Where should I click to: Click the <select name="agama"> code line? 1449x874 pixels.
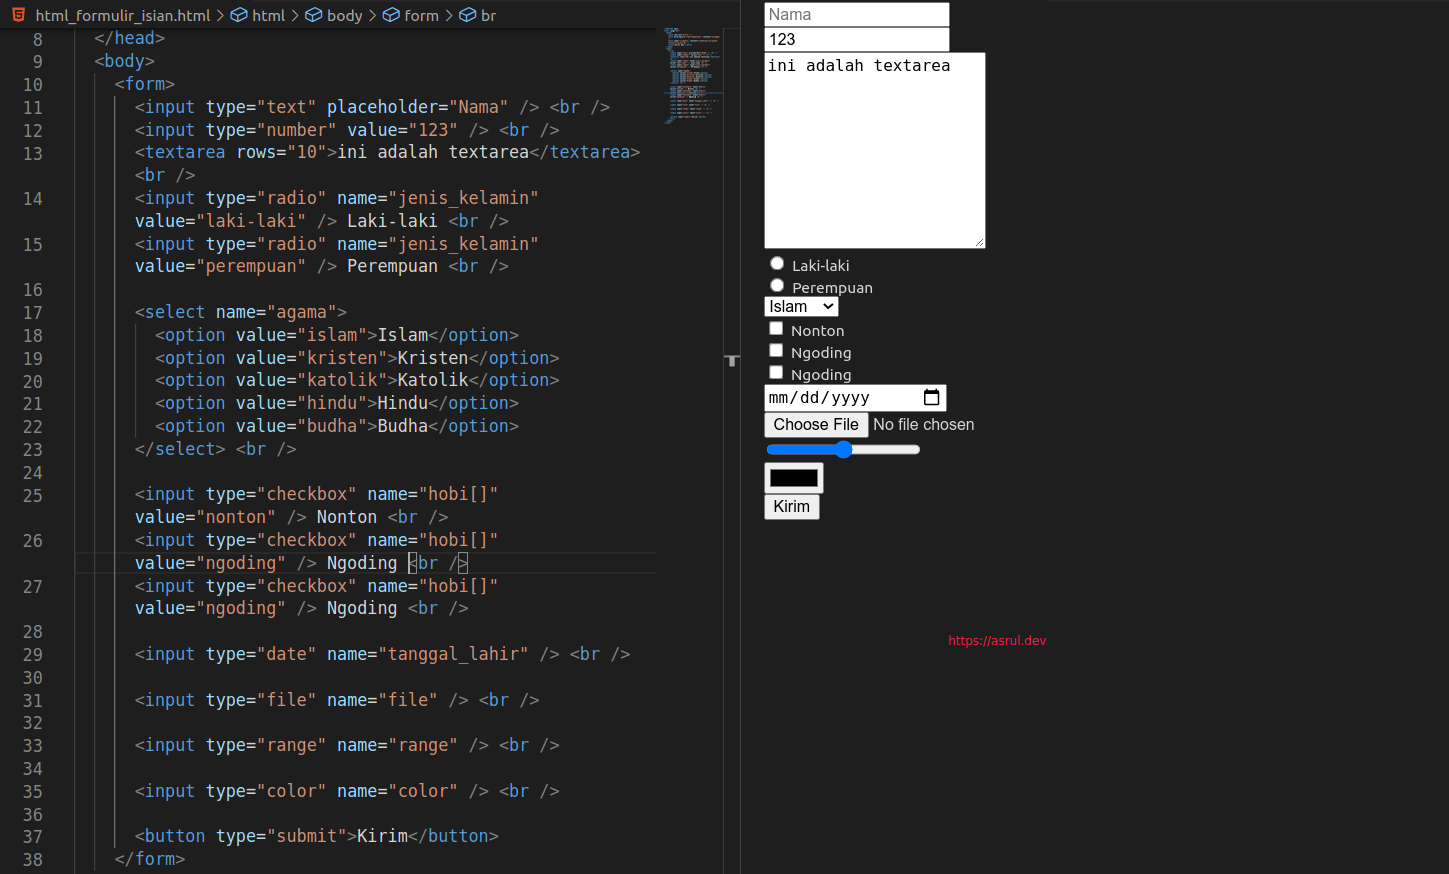point(241,312)
